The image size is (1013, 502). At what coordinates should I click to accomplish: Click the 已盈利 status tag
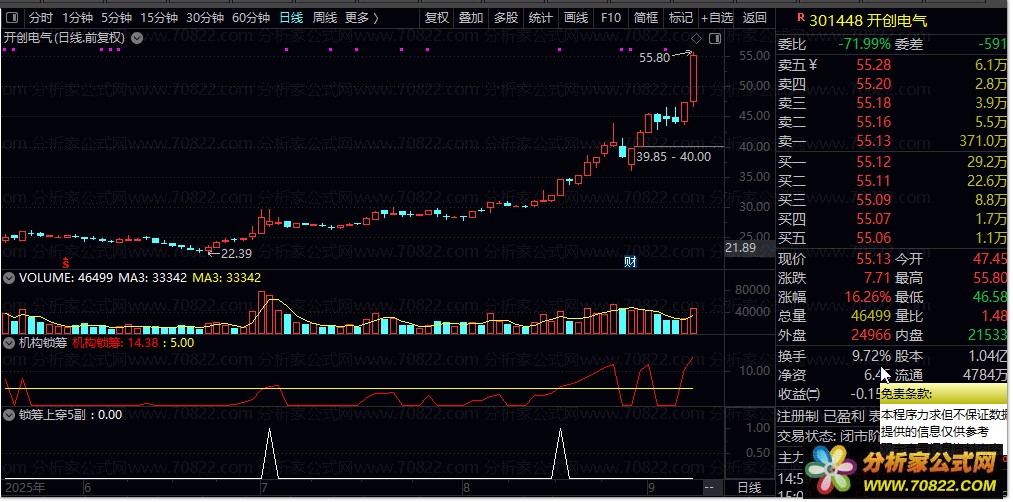point(844,416)
